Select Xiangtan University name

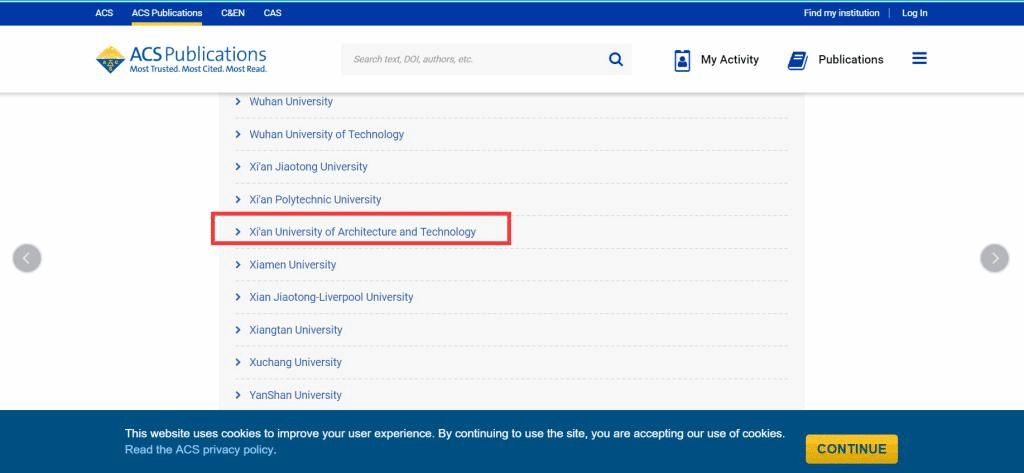296,330
